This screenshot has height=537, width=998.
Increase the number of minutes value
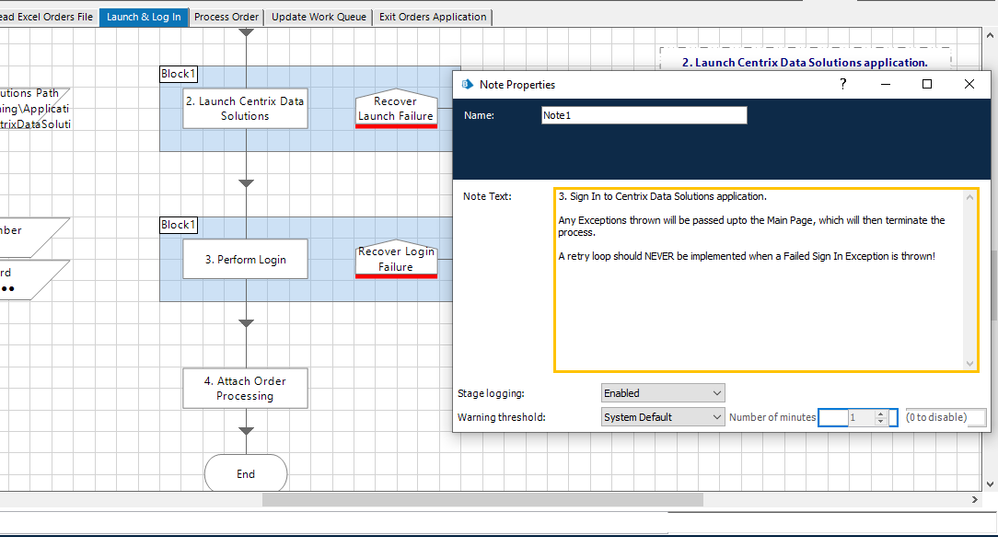pyautogui.click(x=880, y=413)
